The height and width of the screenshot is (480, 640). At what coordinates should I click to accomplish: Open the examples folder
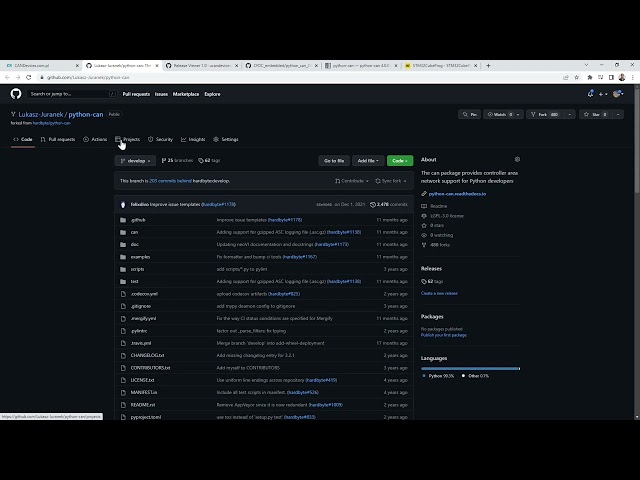140,257
